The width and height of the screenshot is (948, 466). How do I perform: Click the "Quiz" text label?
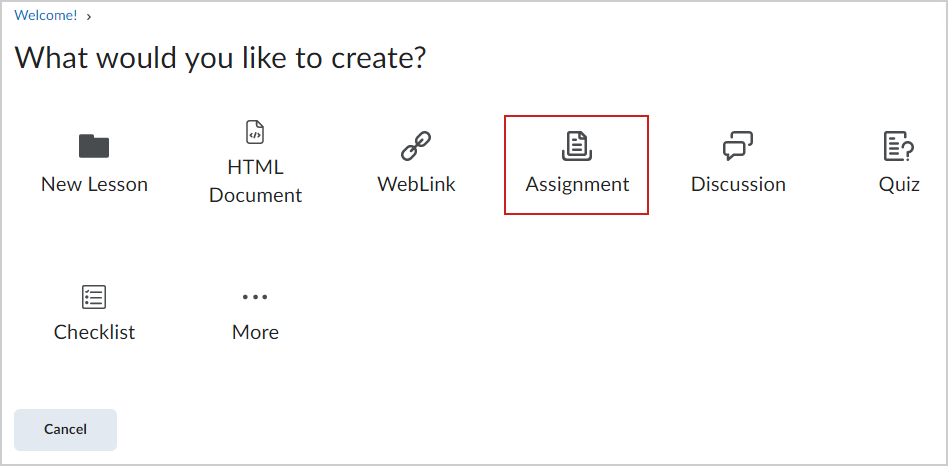(x=899, y=184)
